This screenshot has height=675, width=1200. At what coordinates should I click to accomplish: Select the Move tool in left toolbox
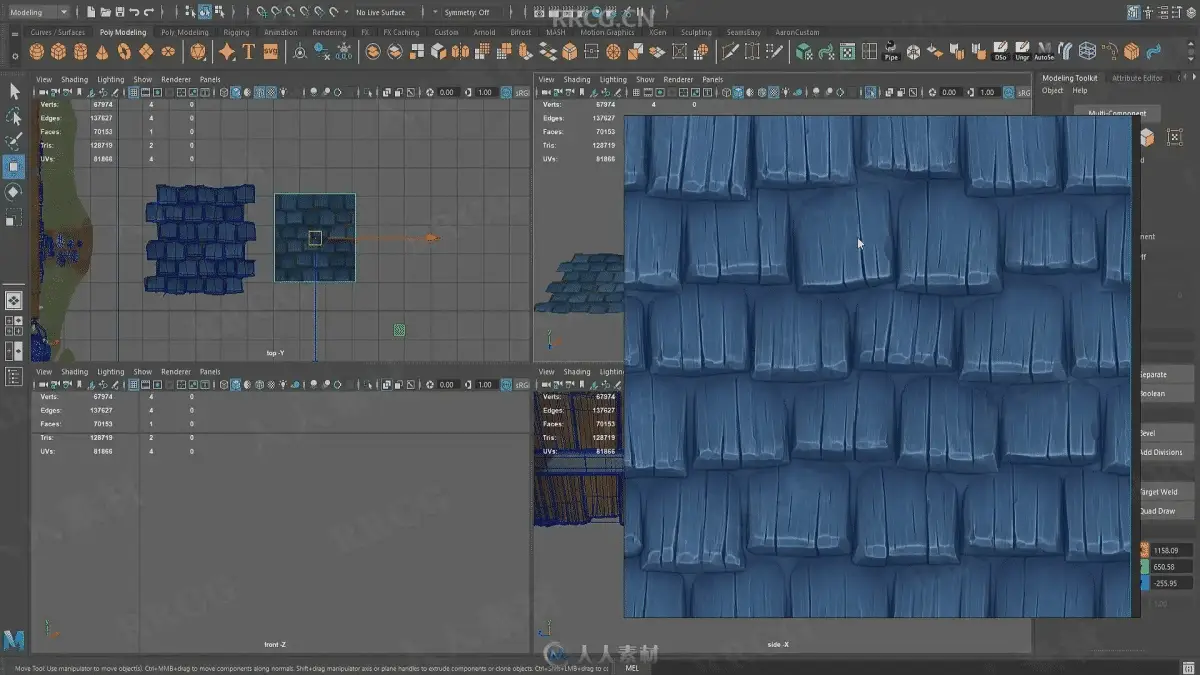14,166
